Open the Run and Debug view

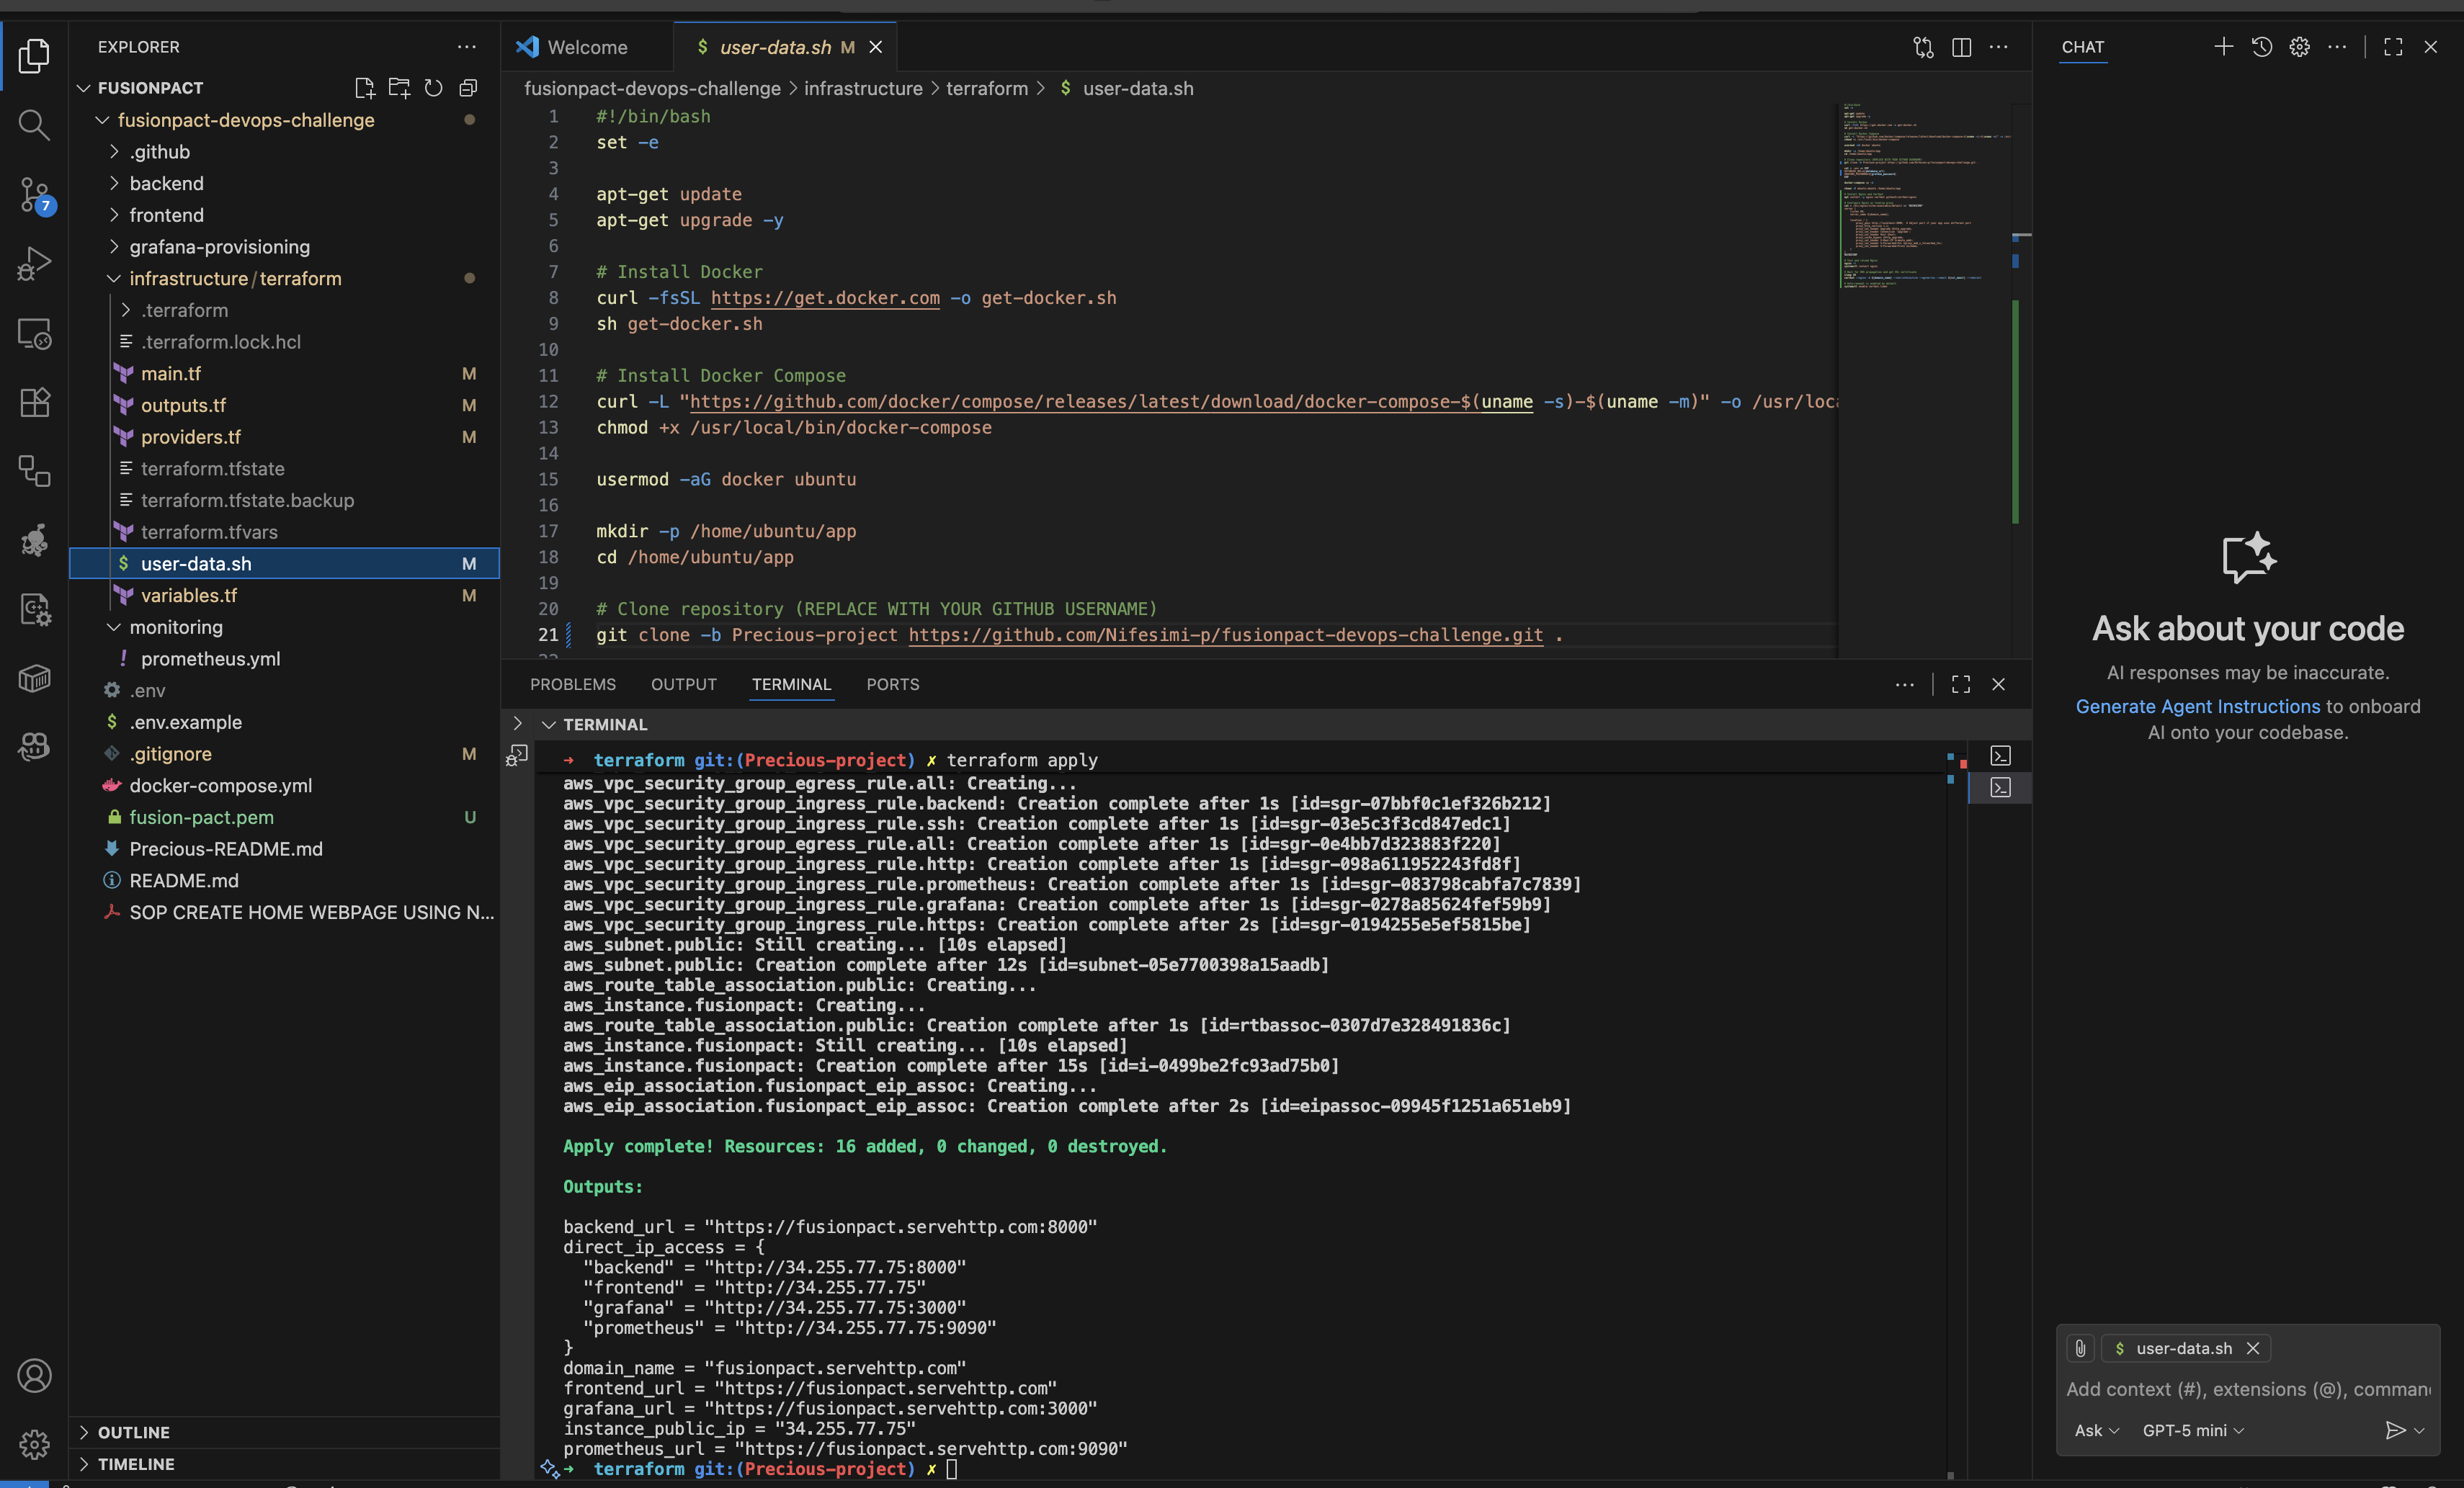[x=34, y=264]
